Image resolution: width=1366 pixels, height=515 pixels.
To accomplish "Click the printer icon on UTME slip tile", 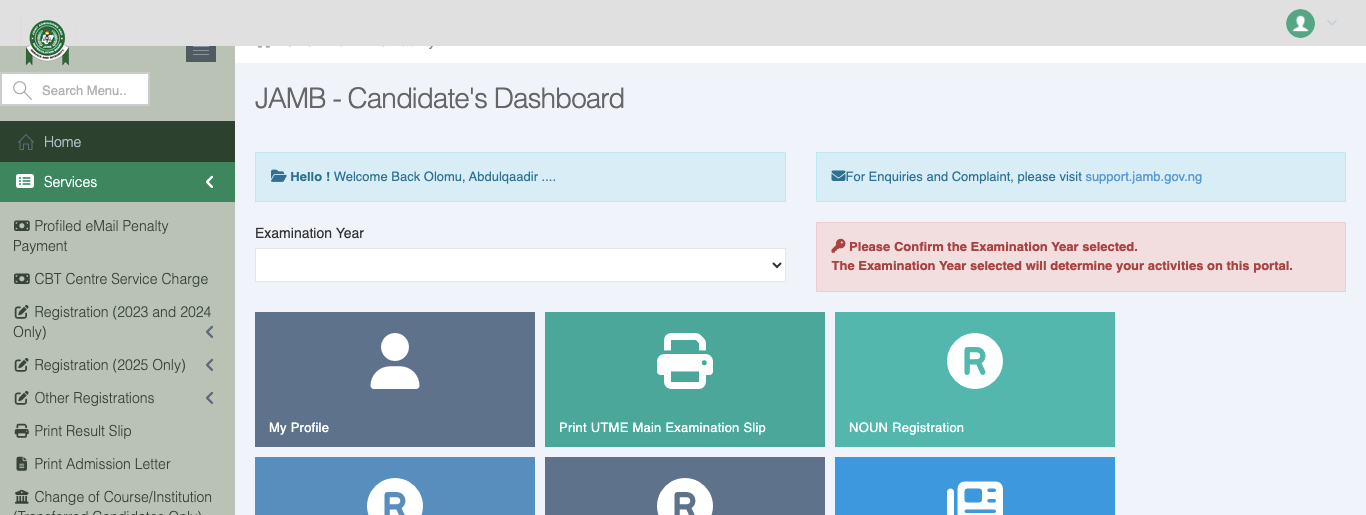I will coord(685,360).
